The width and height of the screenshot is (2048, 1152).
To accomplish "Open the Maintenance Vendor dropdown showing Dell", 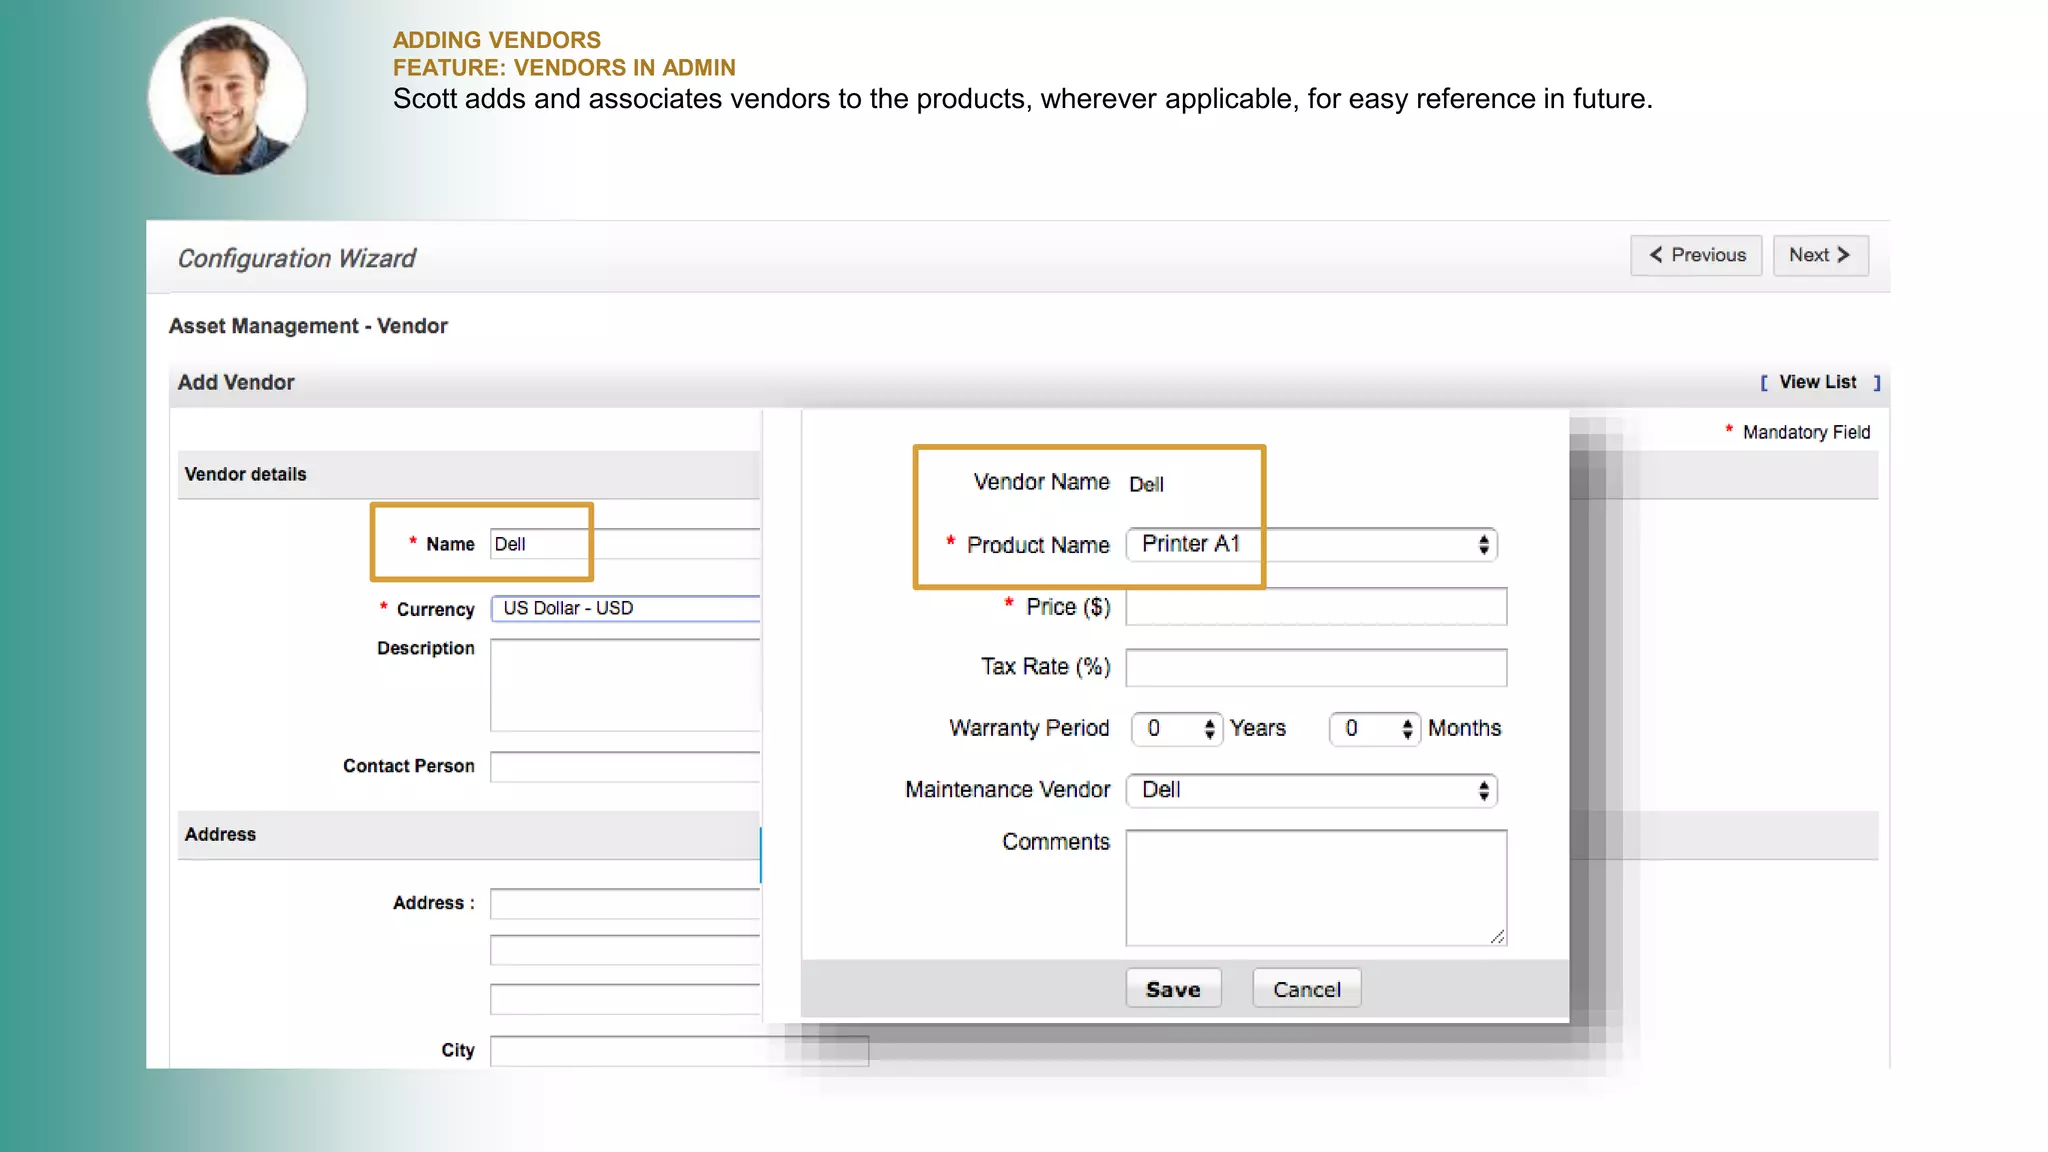I will pos(1311,790).
